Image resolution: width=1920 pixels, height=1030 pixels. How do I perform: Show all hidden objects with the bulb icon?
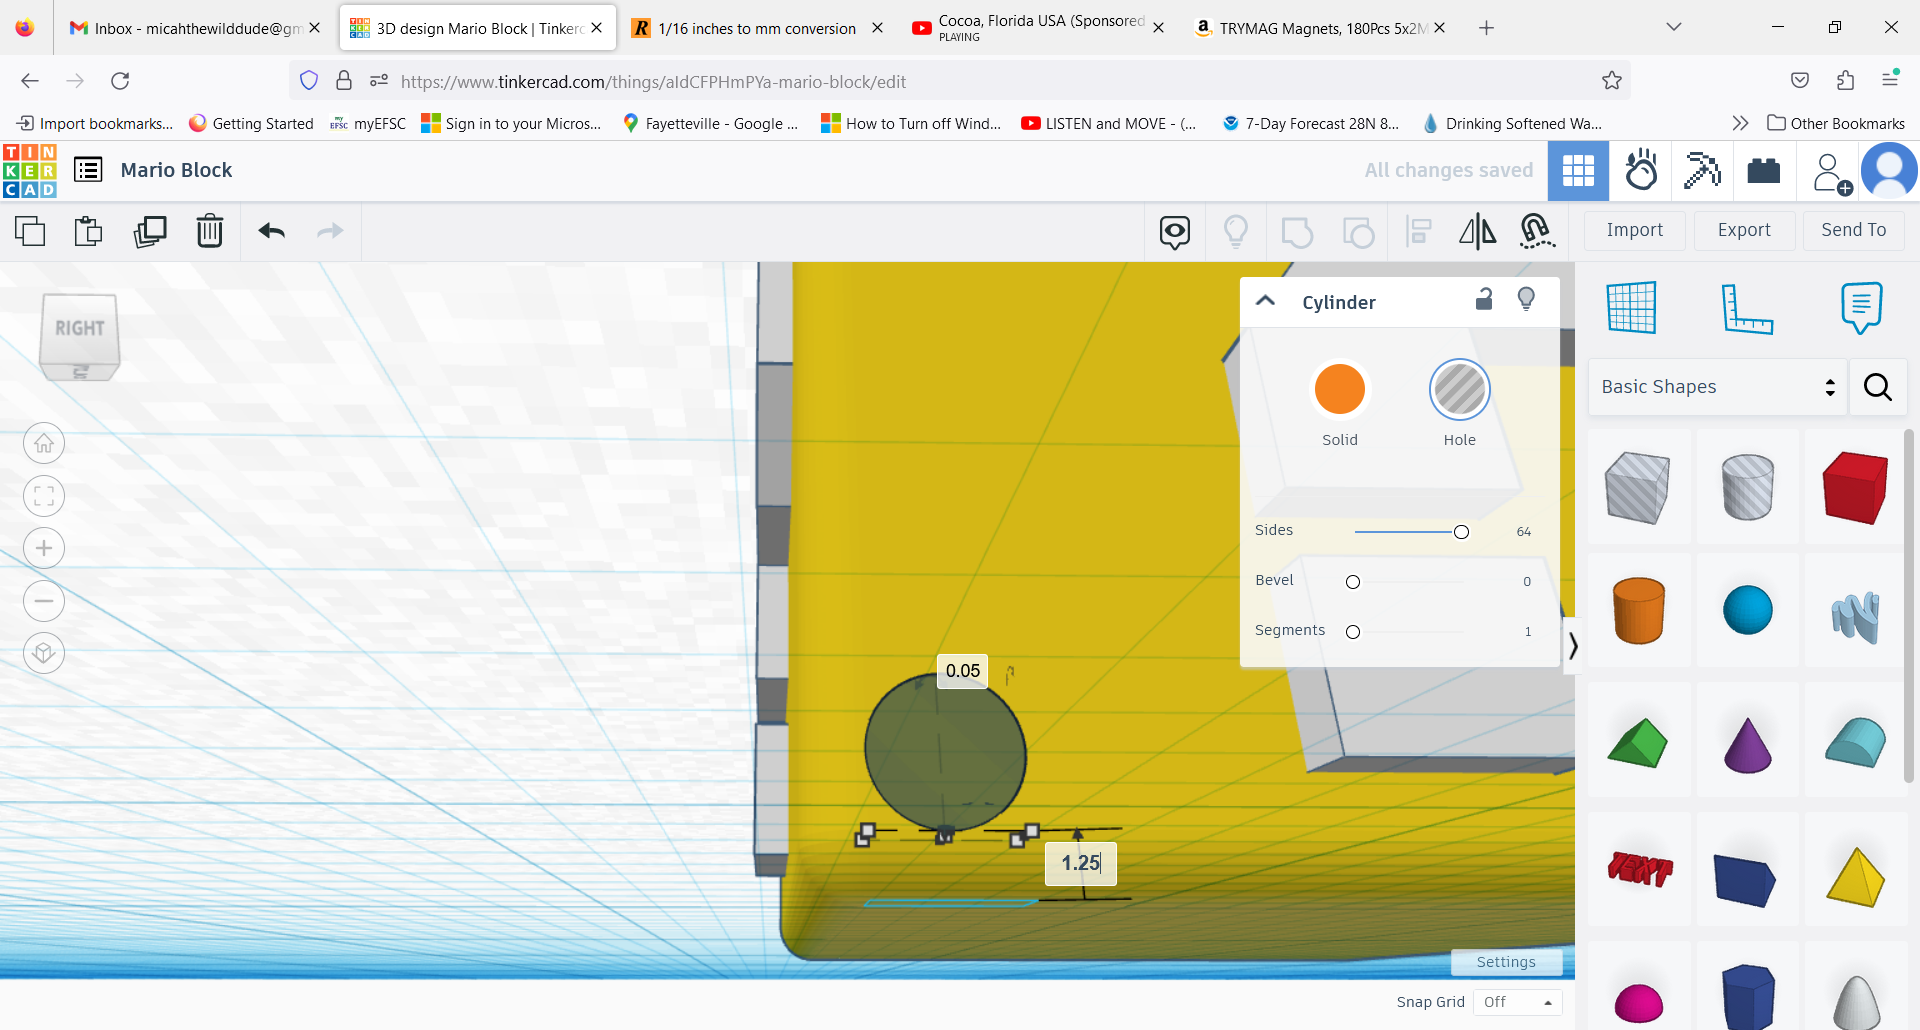[x=1236, y=231]
